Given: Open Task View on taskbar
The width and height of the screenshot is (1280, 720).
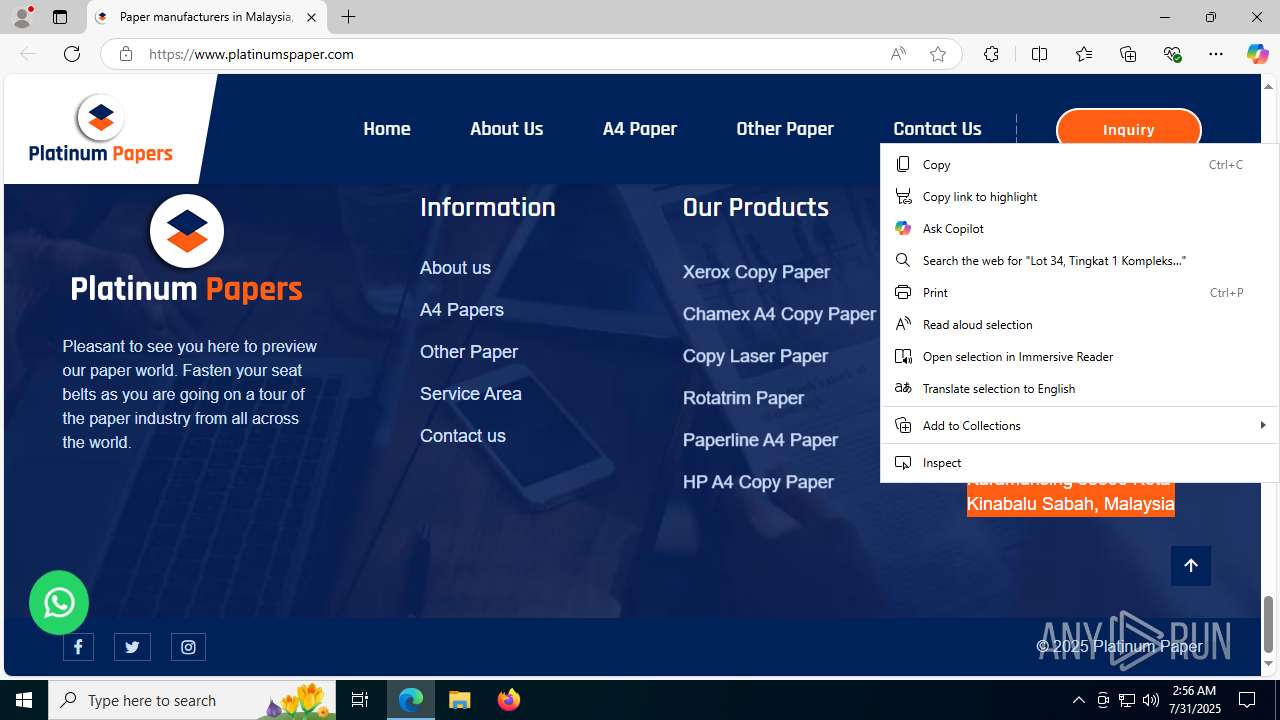Looking at the screenshot, I should 360,700.
